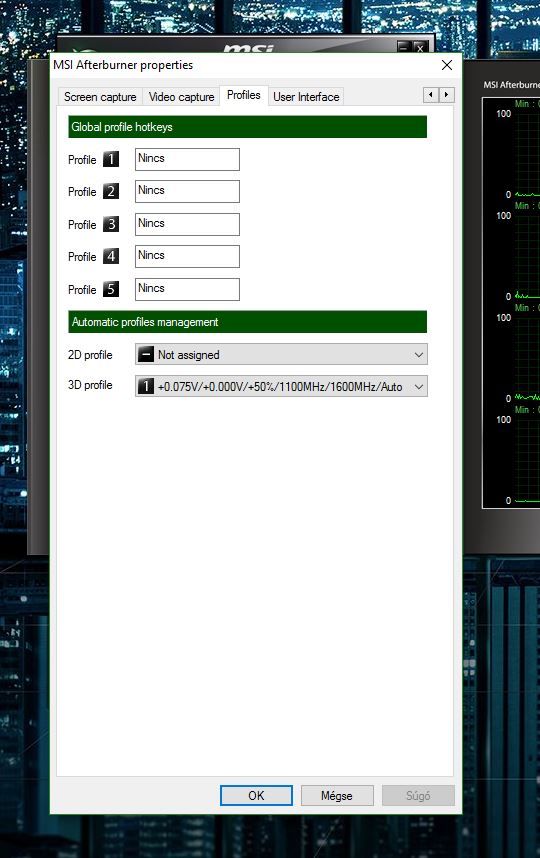
Task: Open the Video capture tab
Action: tap(181, 97)
